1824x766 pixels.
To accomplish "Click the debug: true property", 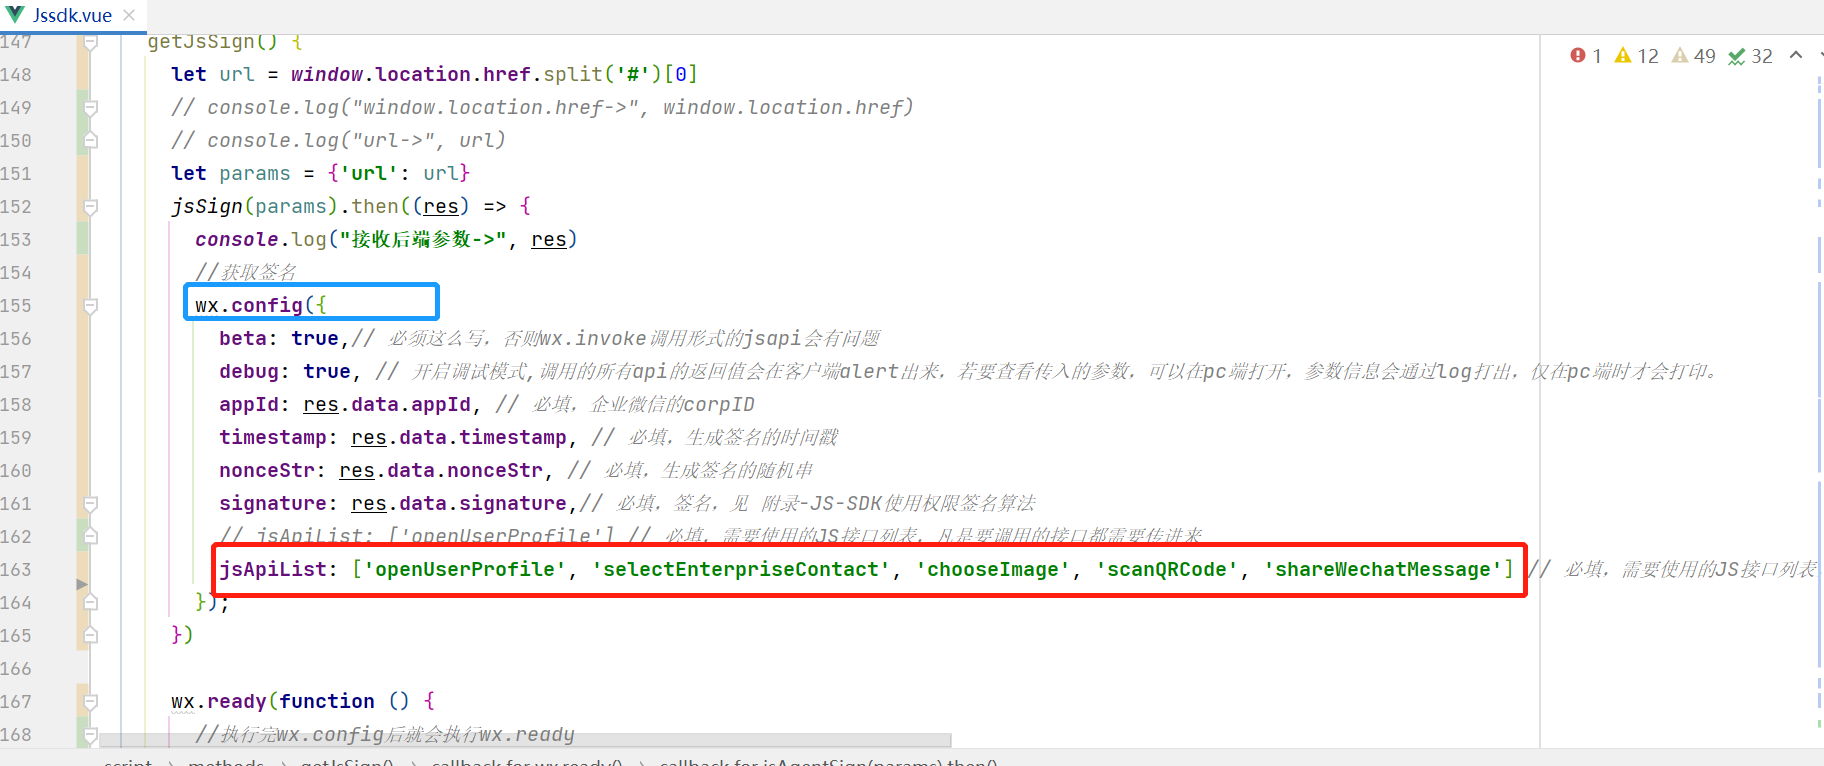I will click(285, 371).
